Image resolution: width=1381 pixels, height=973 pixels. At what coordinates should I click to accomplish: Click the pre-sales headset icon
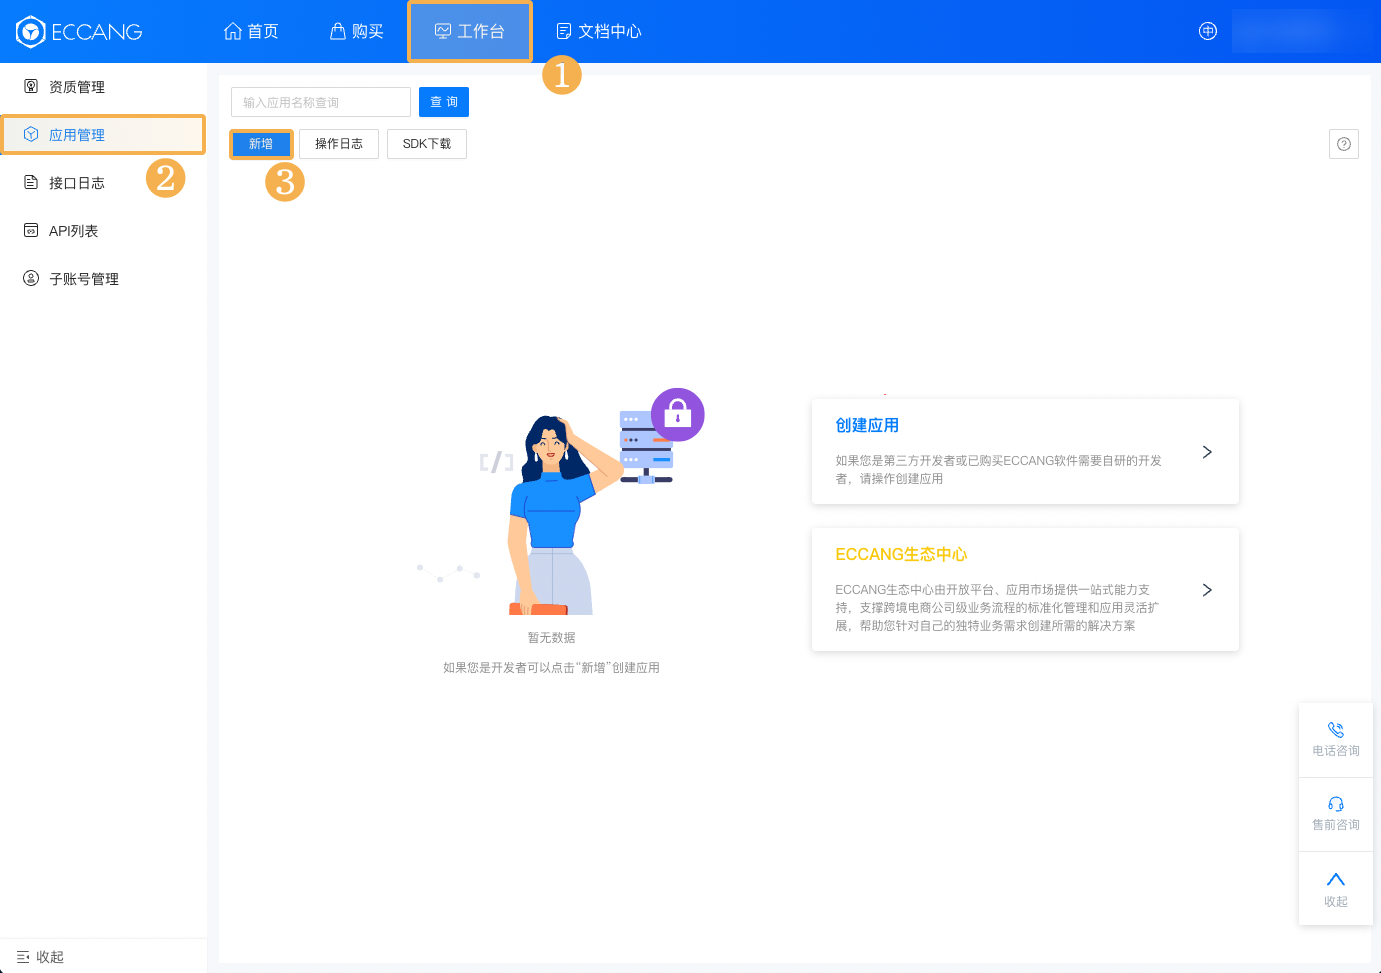tap(1335, 804)
